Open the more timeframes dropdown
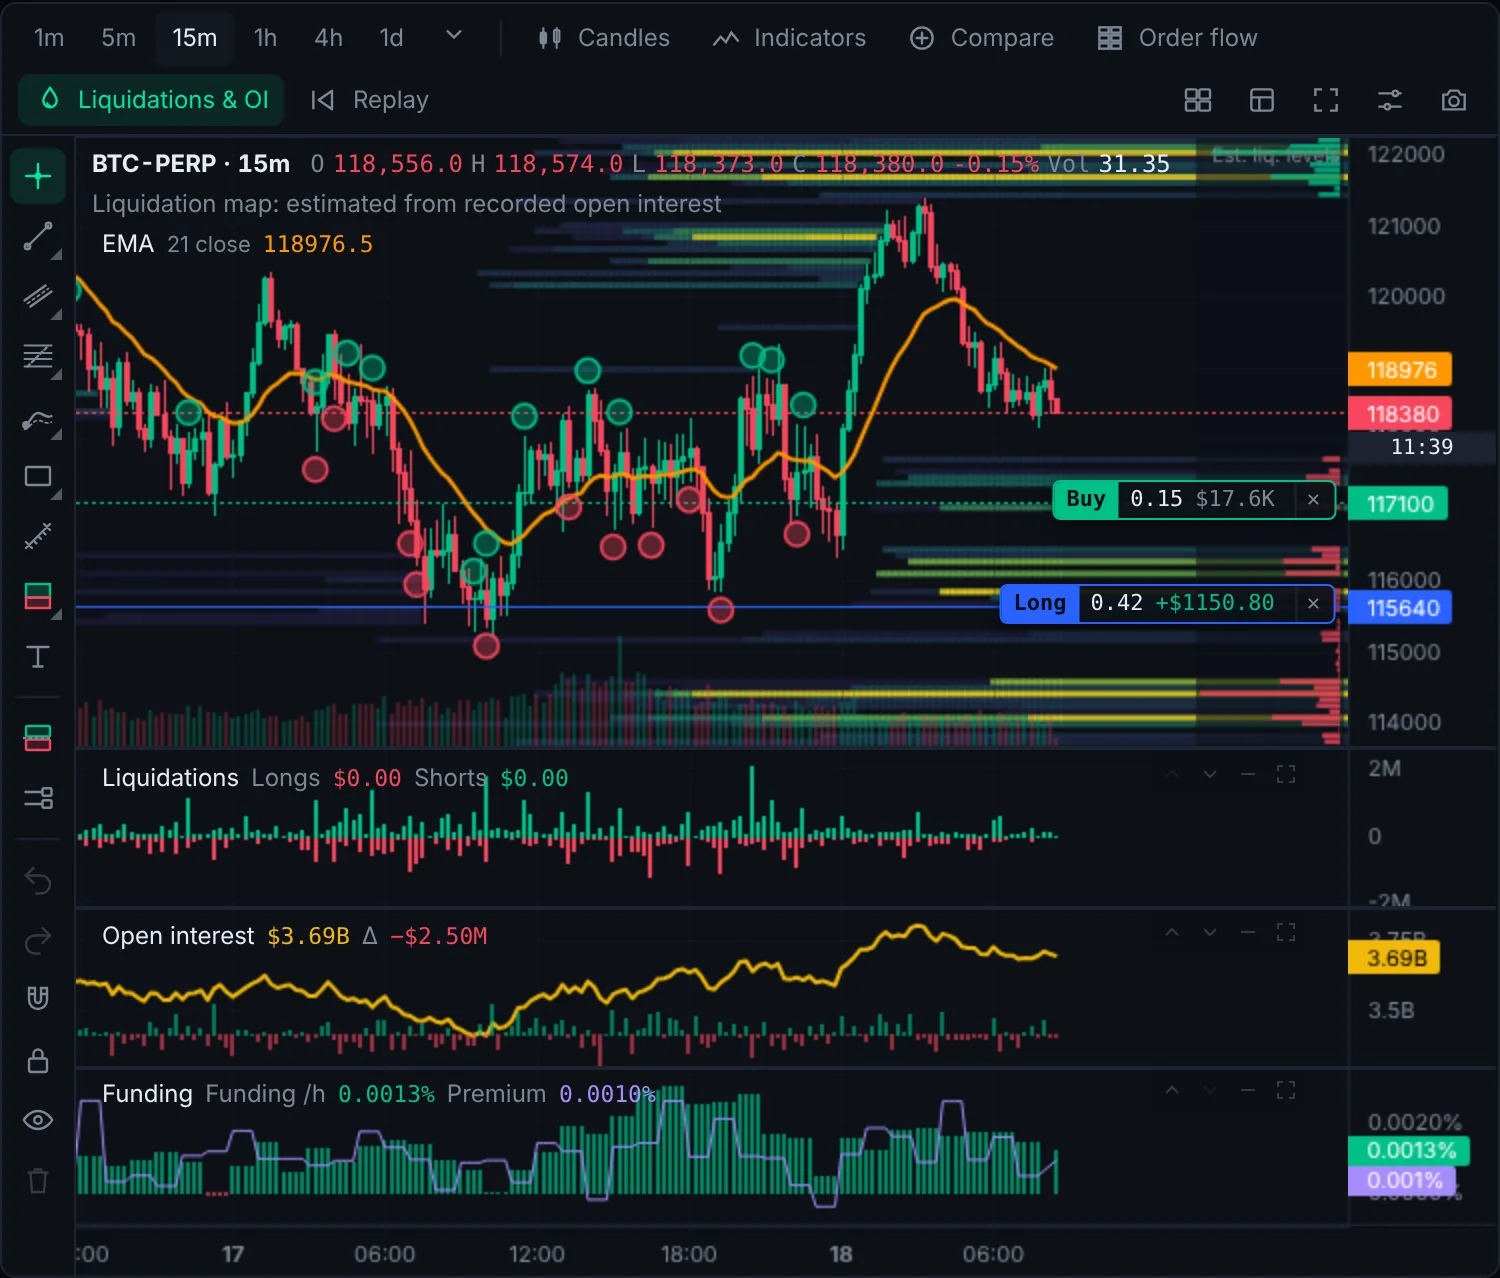 (x=454, y=37)
